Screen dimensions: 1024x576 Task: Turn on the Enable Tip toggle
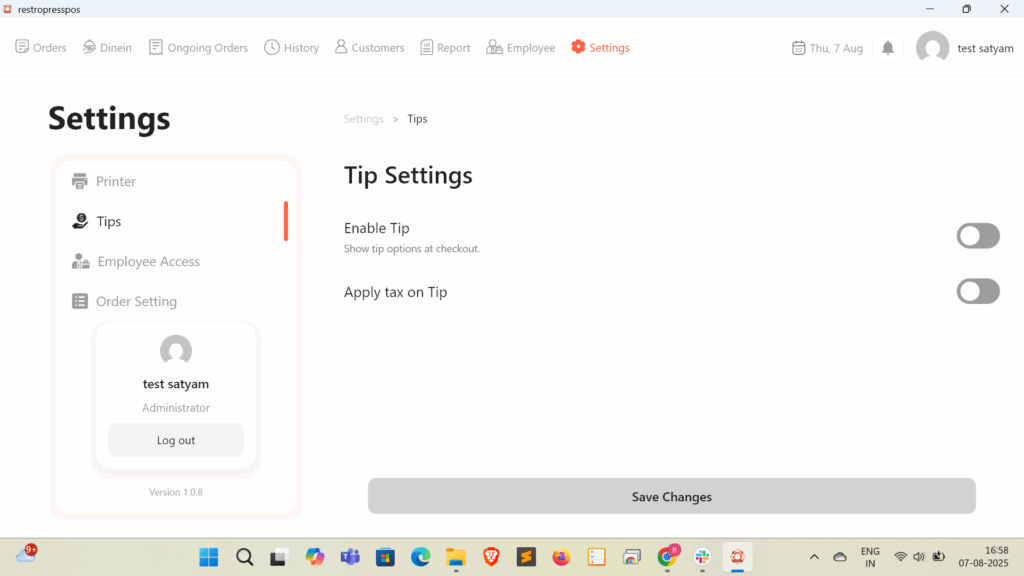pos(977,236)
